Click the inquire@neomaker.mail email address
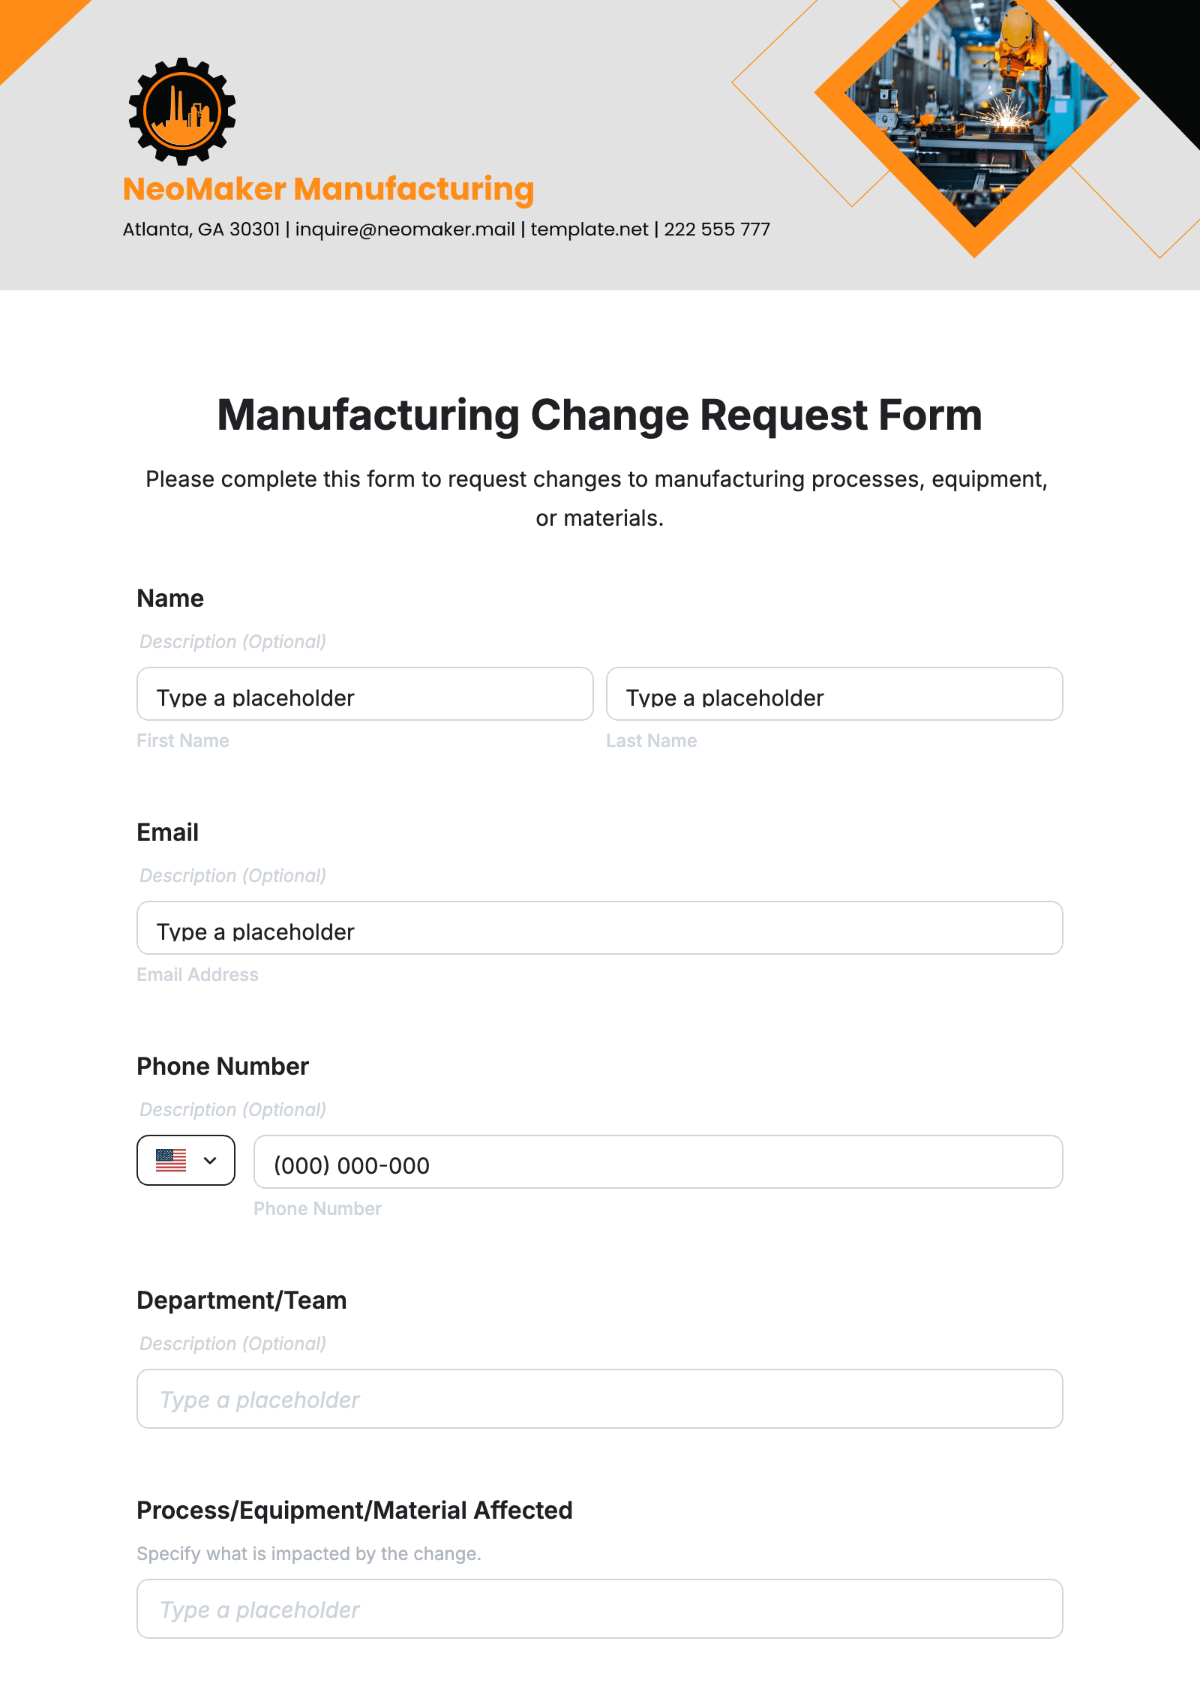 pyautogui.click(x=405, y=229)
